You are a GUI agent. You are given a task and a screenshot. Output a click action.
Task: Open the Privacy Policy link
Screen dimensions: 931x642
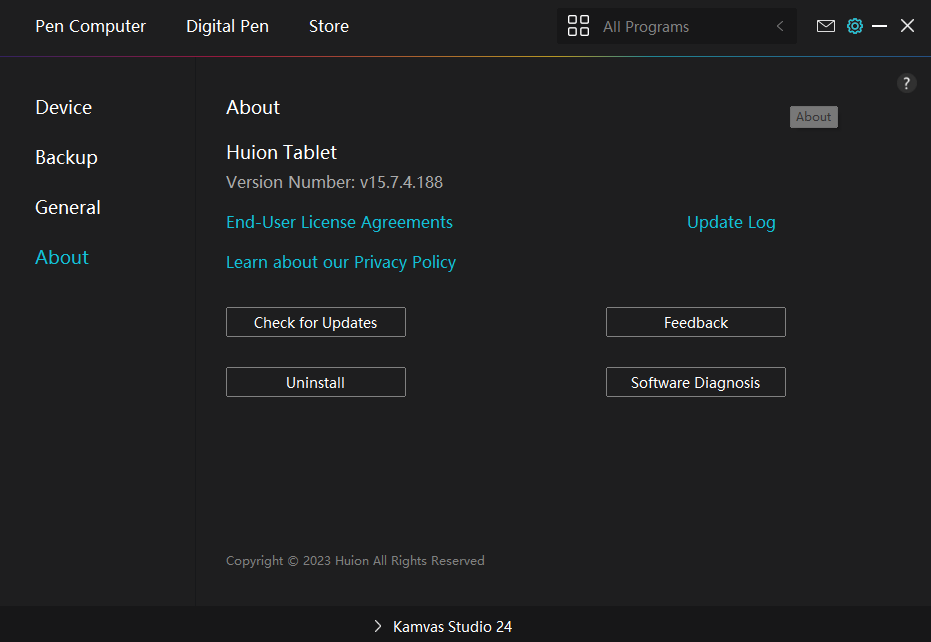click(340, 262)
